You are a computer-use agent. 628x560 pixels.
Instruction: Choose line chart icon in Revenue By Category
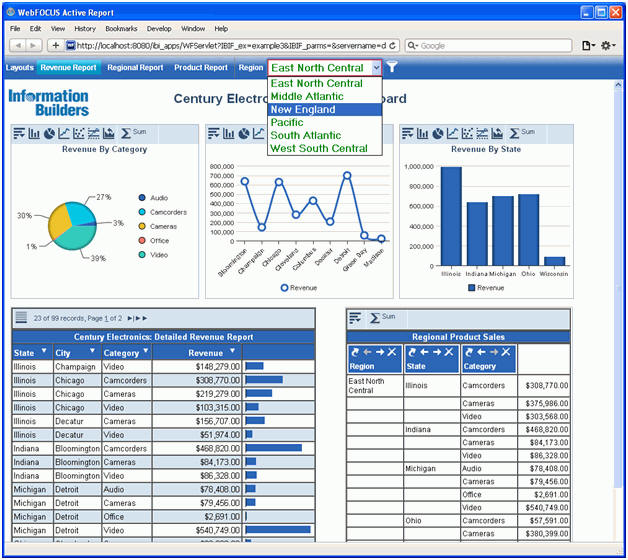(x=64, y=133)
